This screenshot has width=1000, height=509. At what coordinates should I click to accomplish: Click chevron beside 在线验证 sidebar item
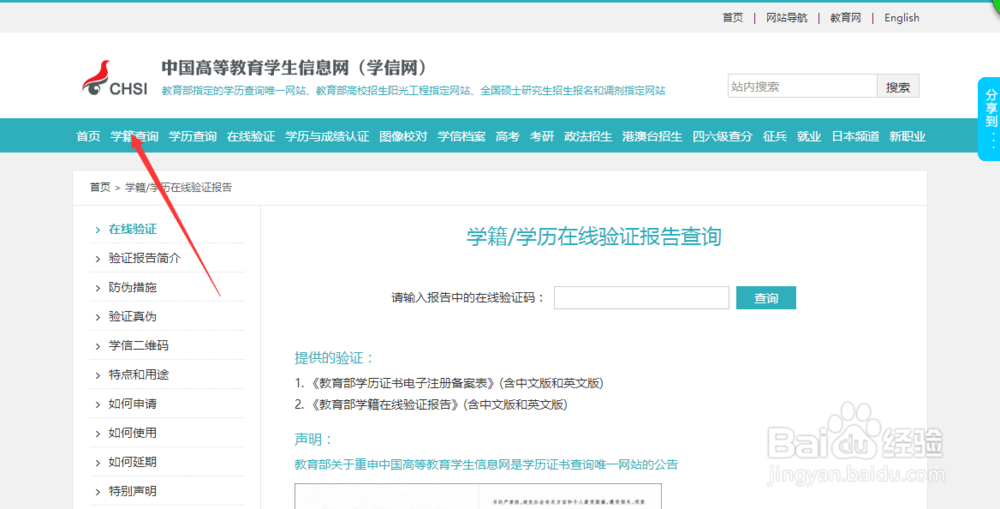coord(98,230)
